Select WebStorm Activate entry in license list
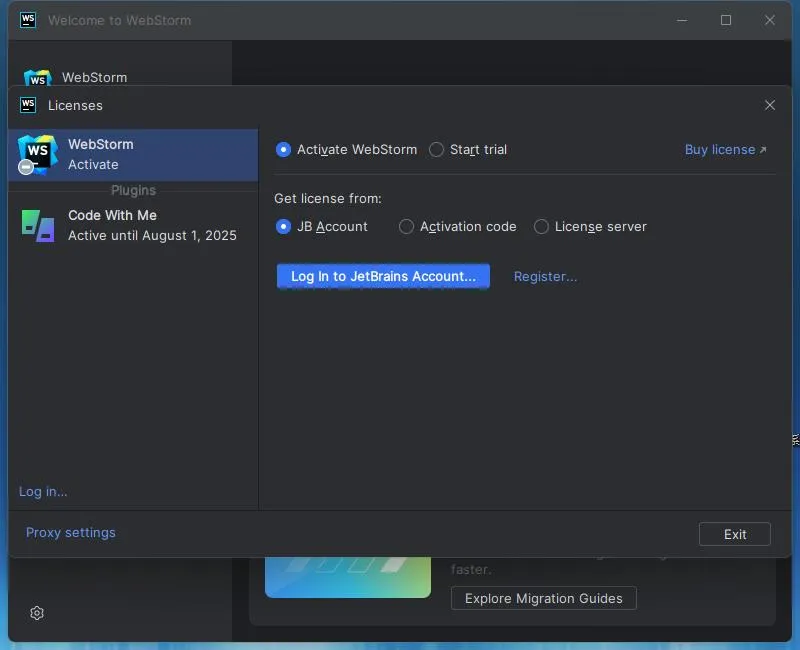Screen dimensions: 800x650 pyautogui.click(x=133, y=155)
